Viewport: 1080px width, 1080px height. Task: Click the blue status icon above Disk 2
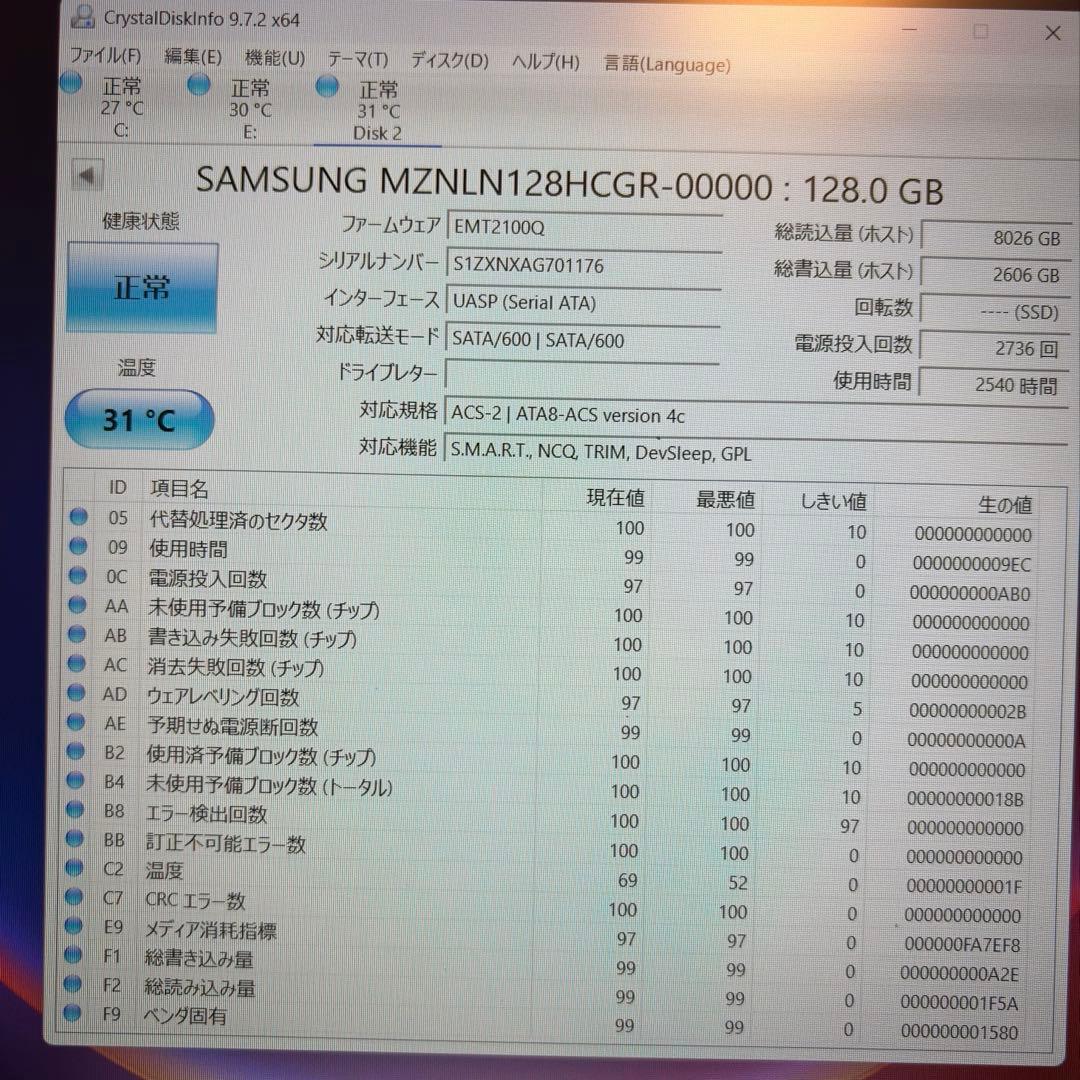pos(327,87)
